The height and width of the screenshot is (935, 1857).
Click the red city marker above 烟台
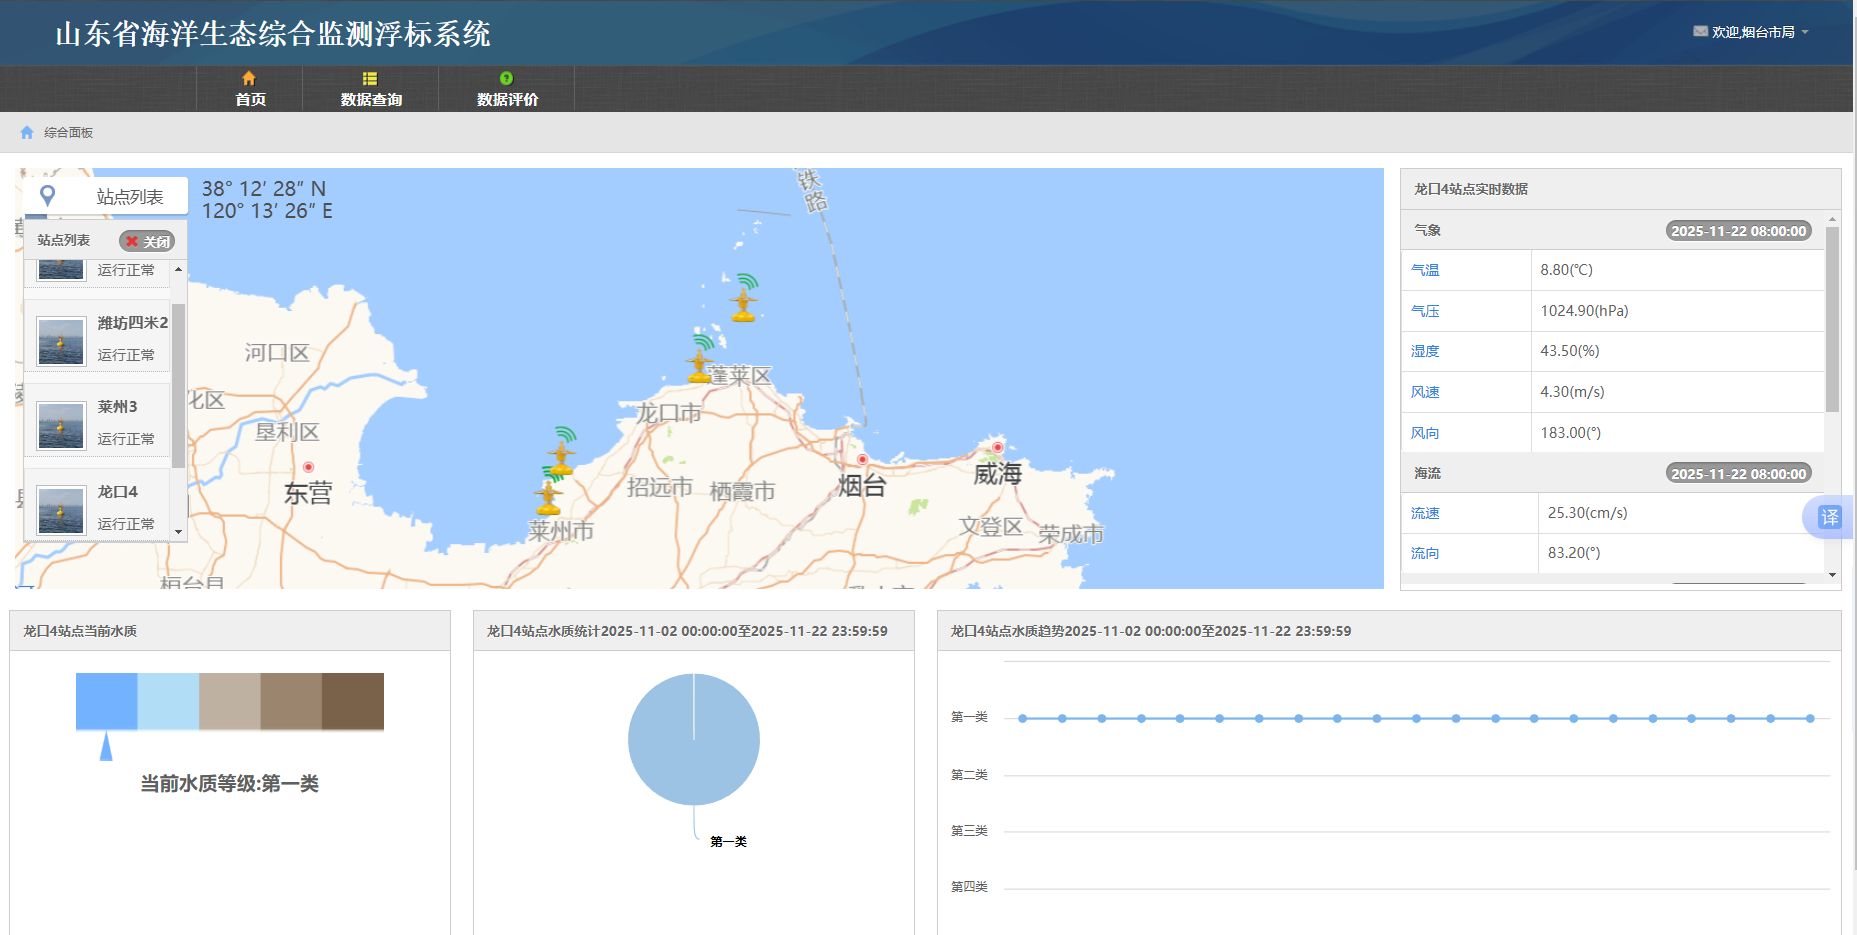click(x=862, y=460)
